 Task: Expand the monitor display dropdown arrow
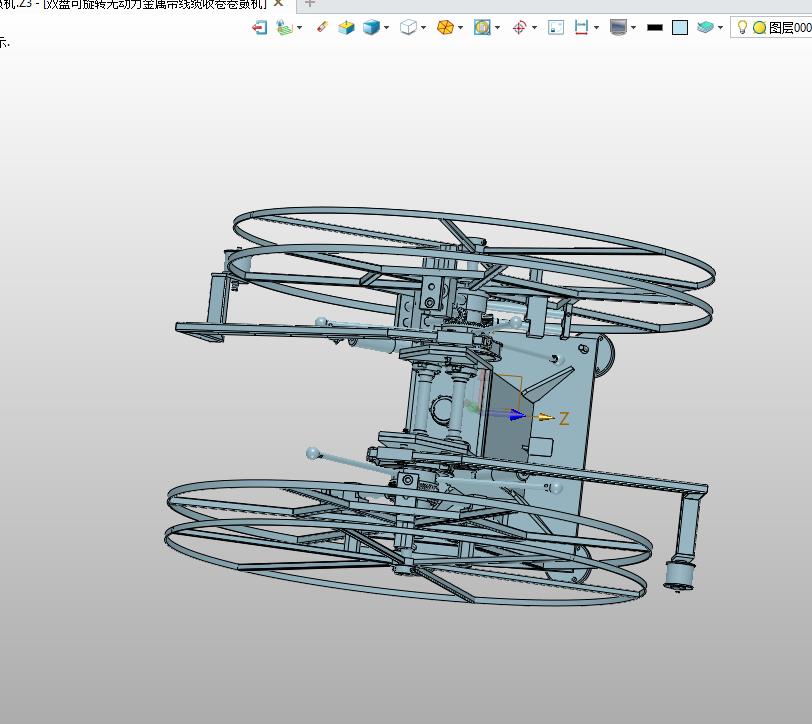[633, 28]
